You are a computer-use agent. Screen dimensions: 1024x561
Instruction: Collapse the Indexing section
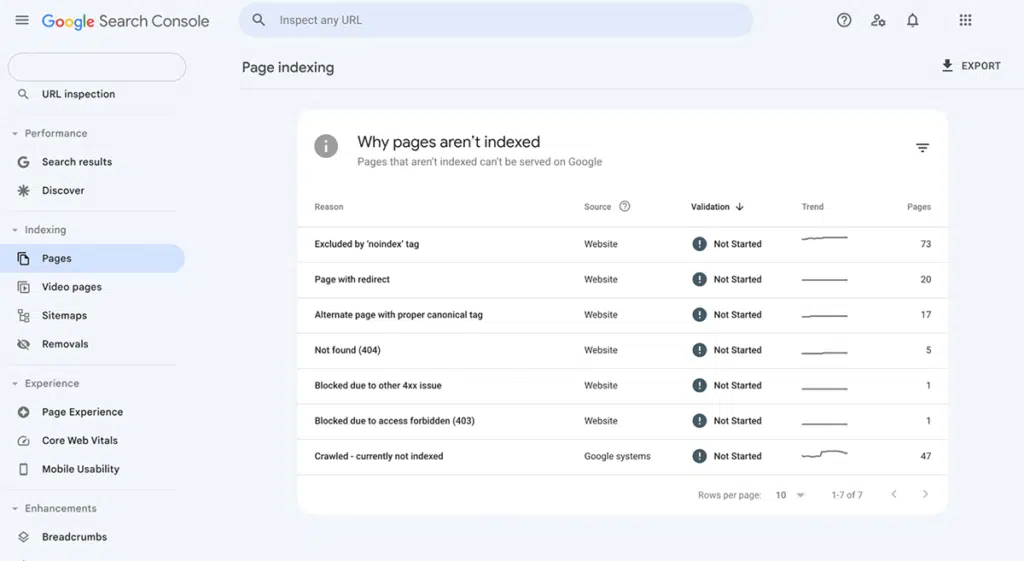(15, 230)
